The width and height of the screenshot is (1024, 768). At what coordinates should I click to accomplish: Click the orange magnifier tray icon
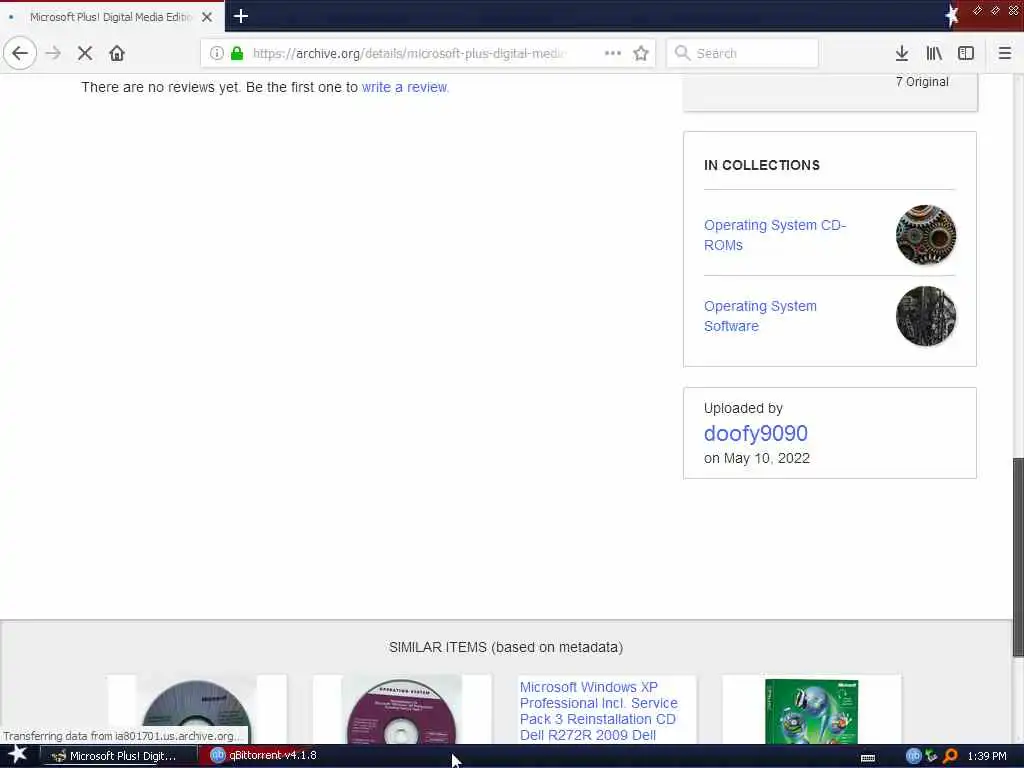(x=950, y=756)
